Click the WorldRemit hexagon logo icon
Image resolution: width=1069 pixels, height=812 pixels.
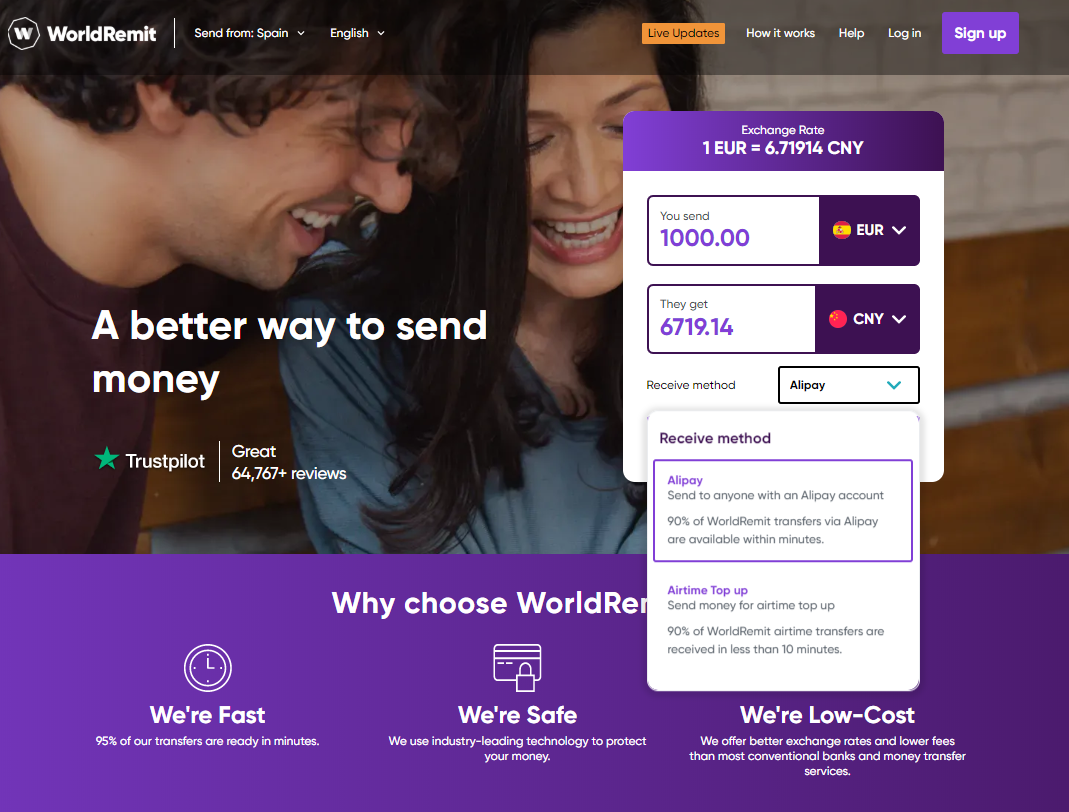tap(23, 33)
